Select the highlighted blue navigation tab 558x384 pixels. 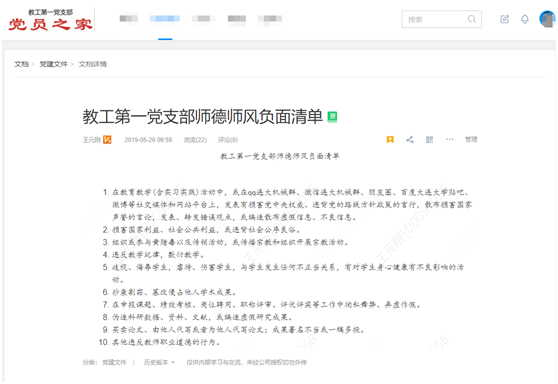(165, 19)
